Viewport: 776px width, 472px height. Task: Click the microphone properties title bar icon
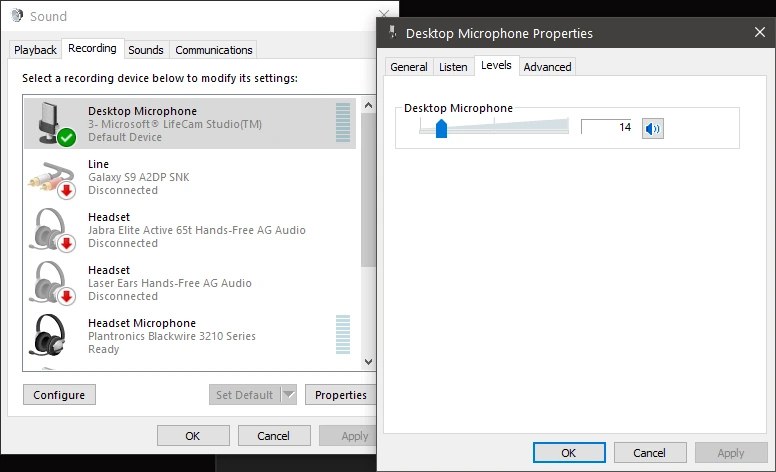coord(393,33)
